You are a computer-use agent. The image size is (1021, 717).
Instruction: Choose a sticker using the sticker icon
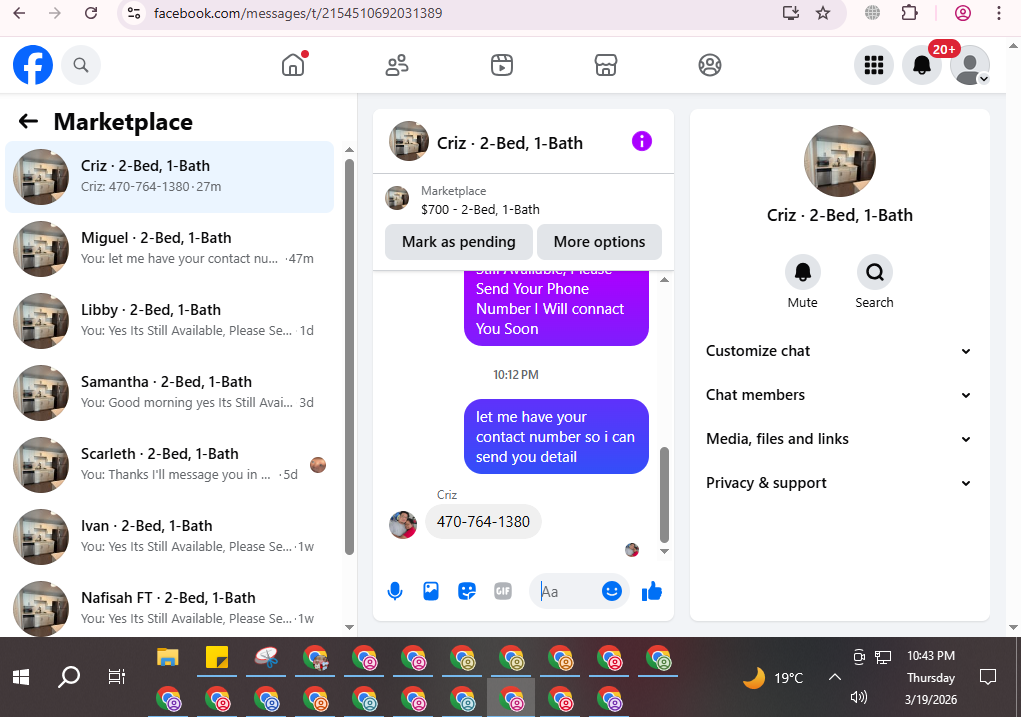(467, 591)
